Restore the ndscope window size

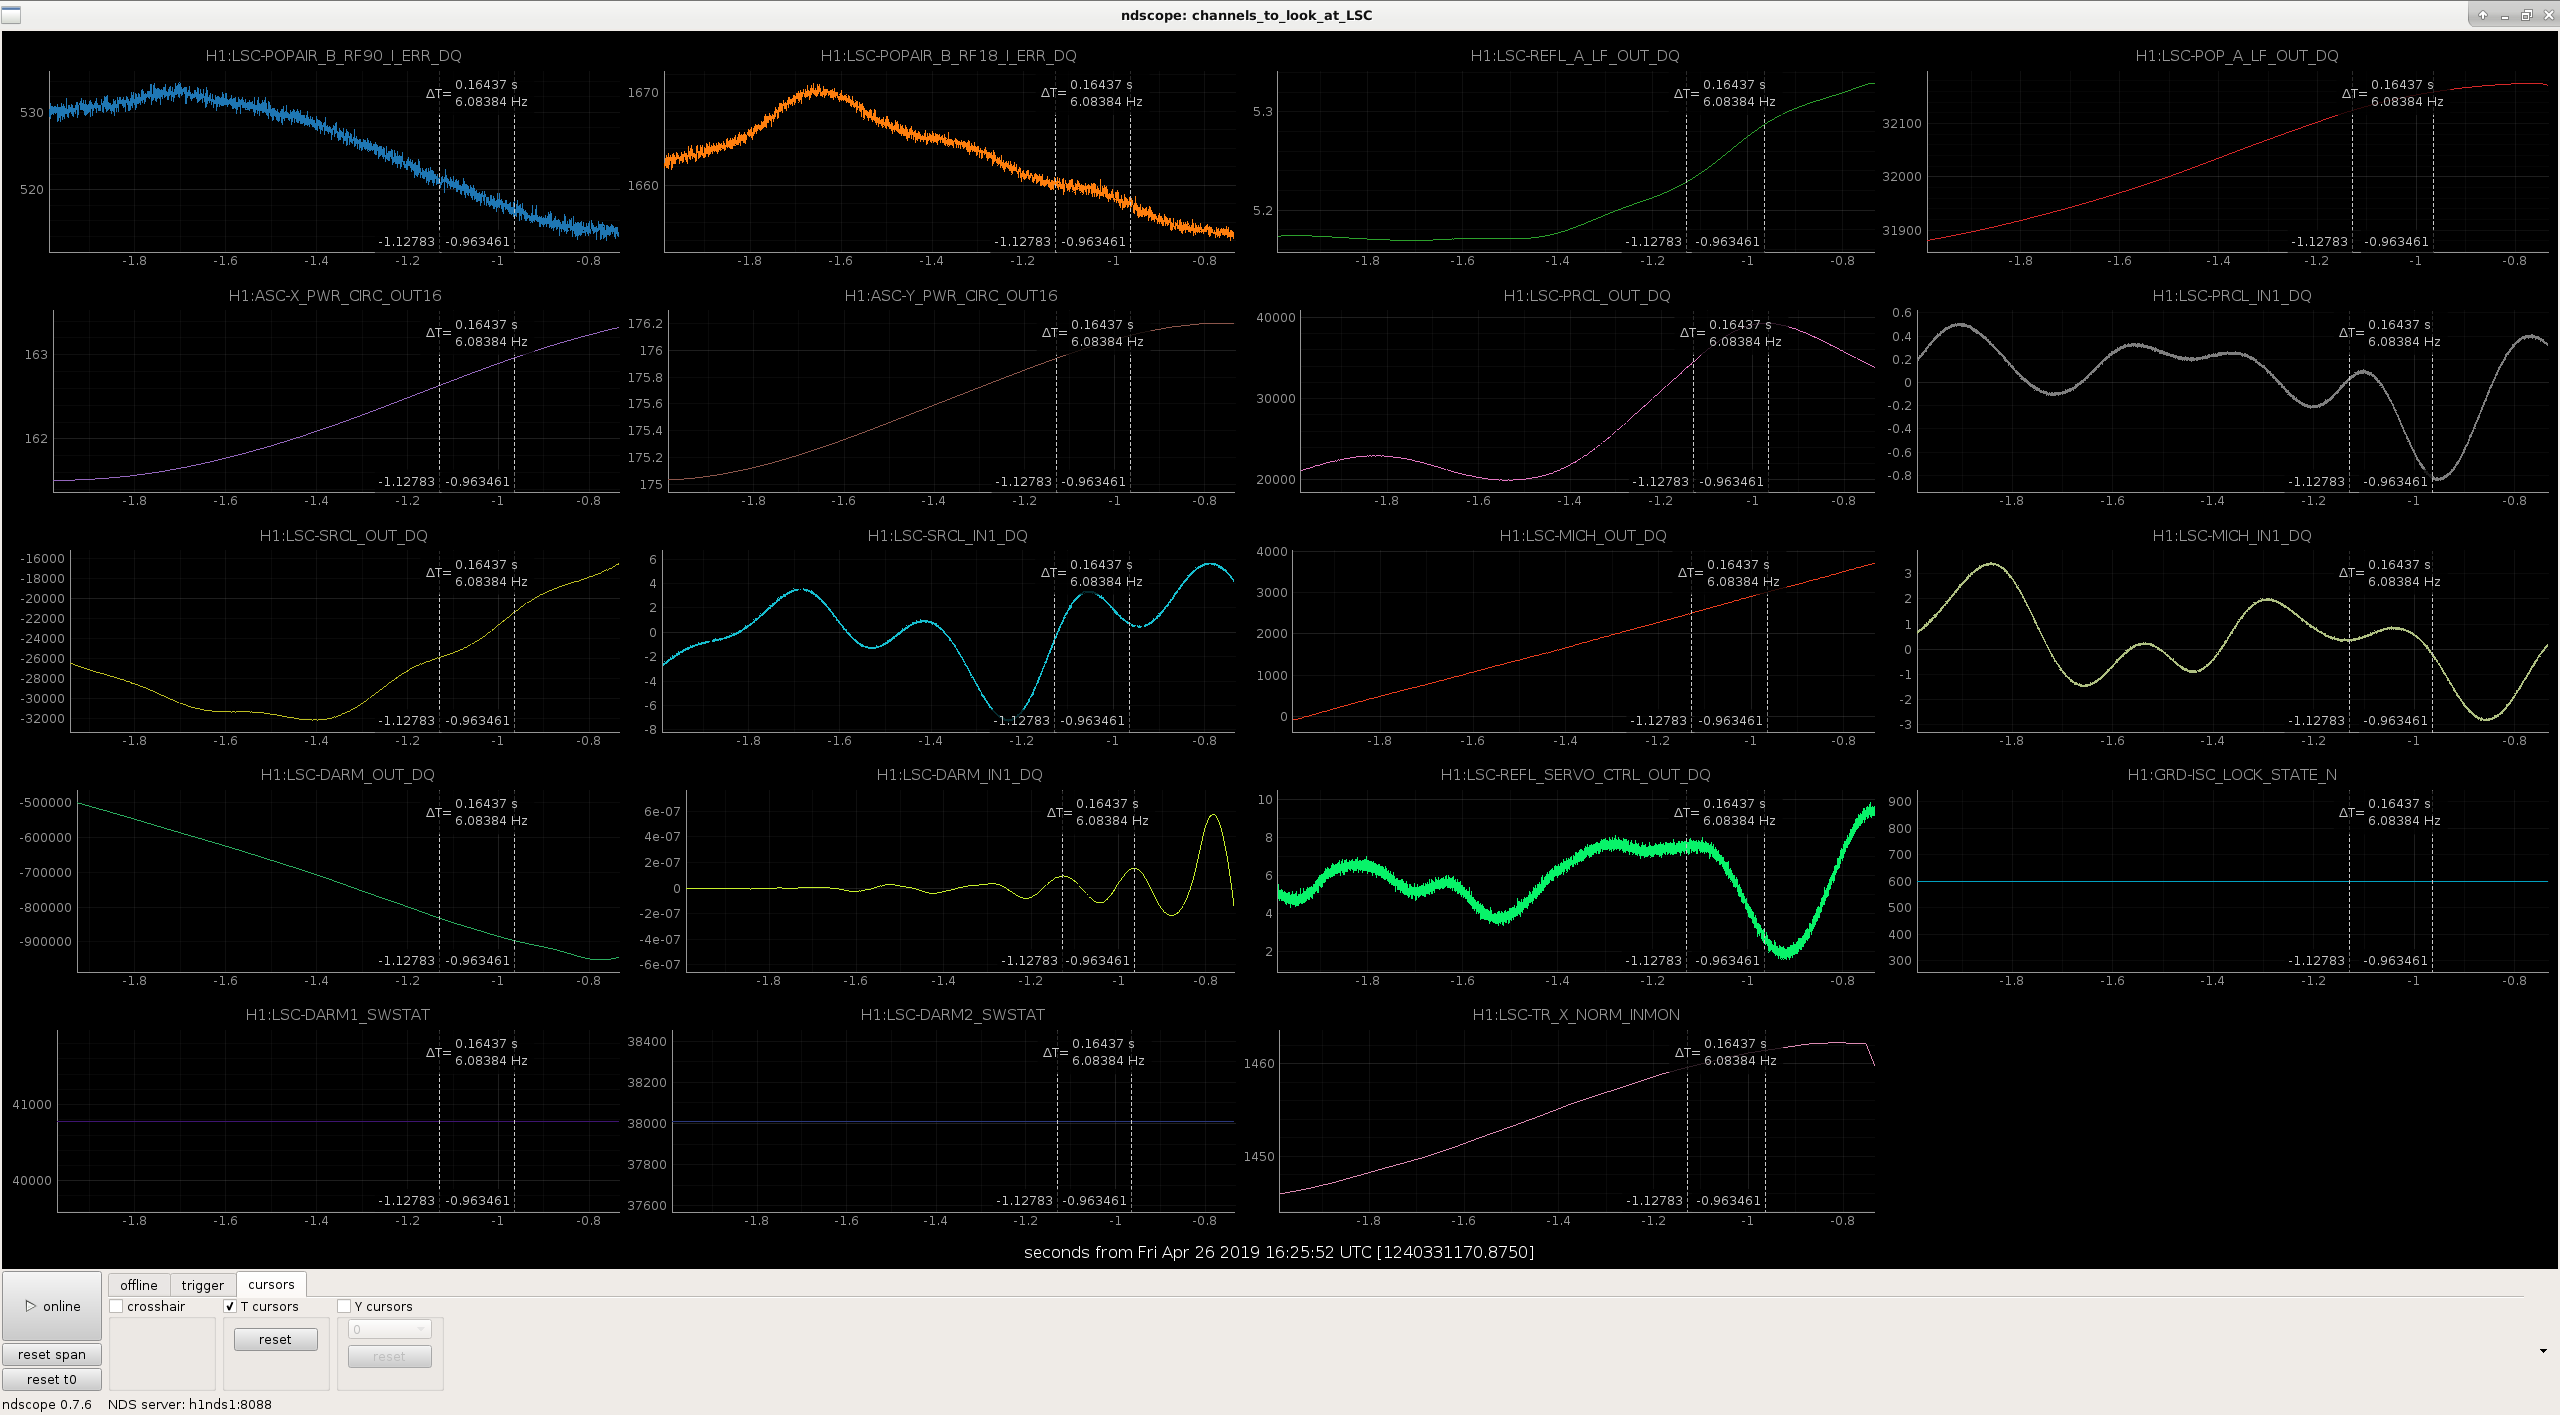[x=2526, y=15]
